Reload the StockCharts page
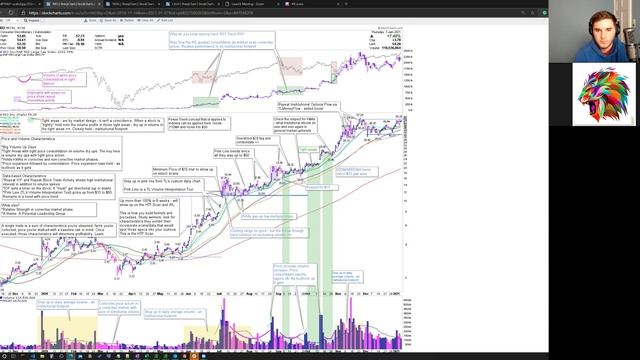This screenshot has height=360, width=640. tap(11, 13)
